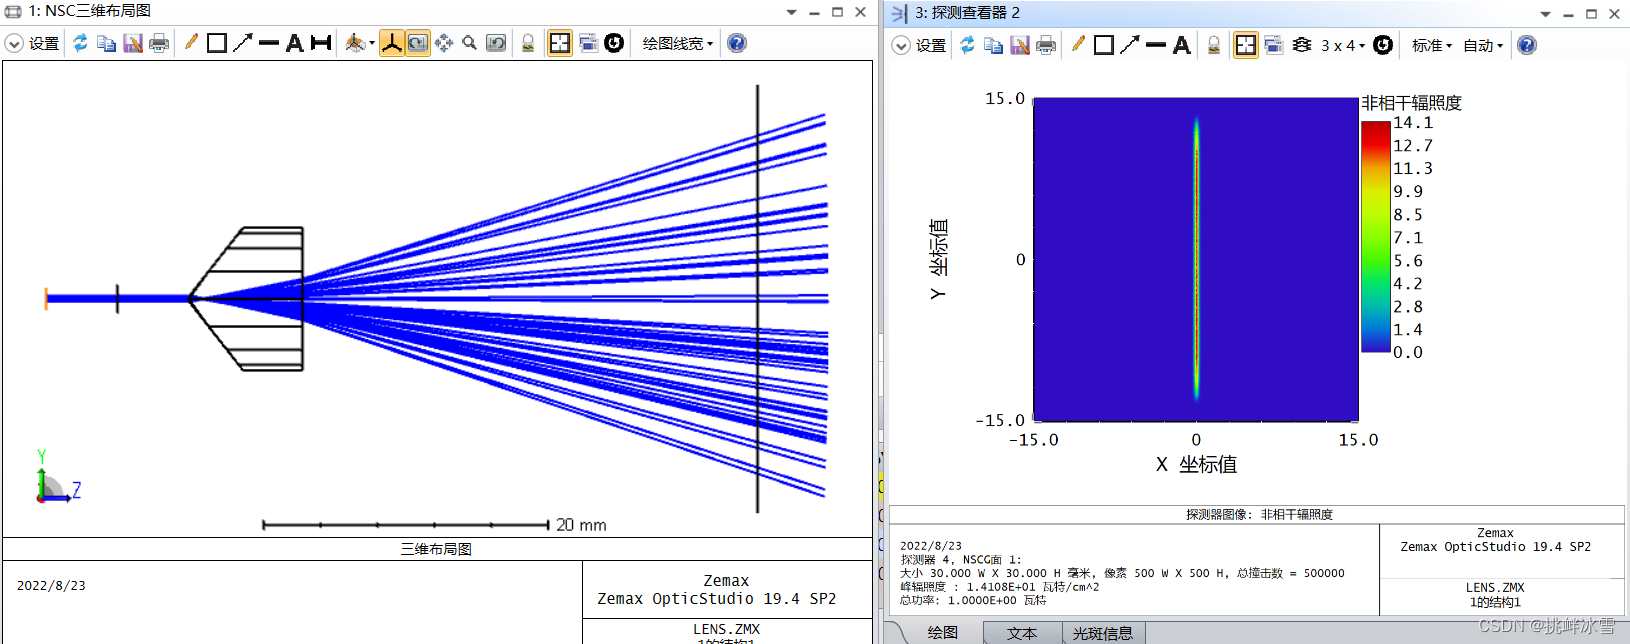This screenshot has height=644, width=1630.
Task: Refresh the detector viewer
Action: [x=967, y=45]
